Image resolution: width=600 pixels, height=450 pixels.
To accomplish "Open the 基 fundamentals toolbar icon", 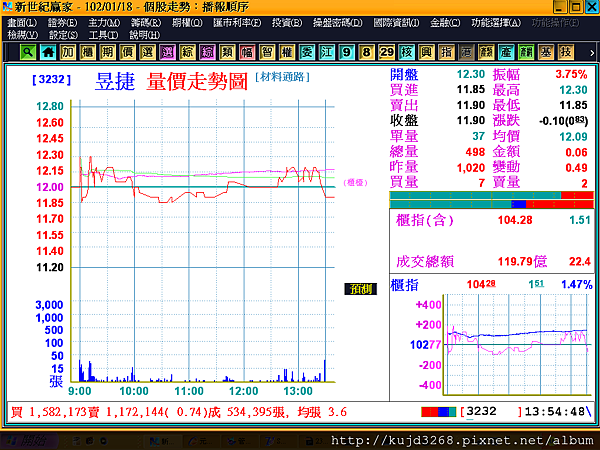I will coord(545,52).
